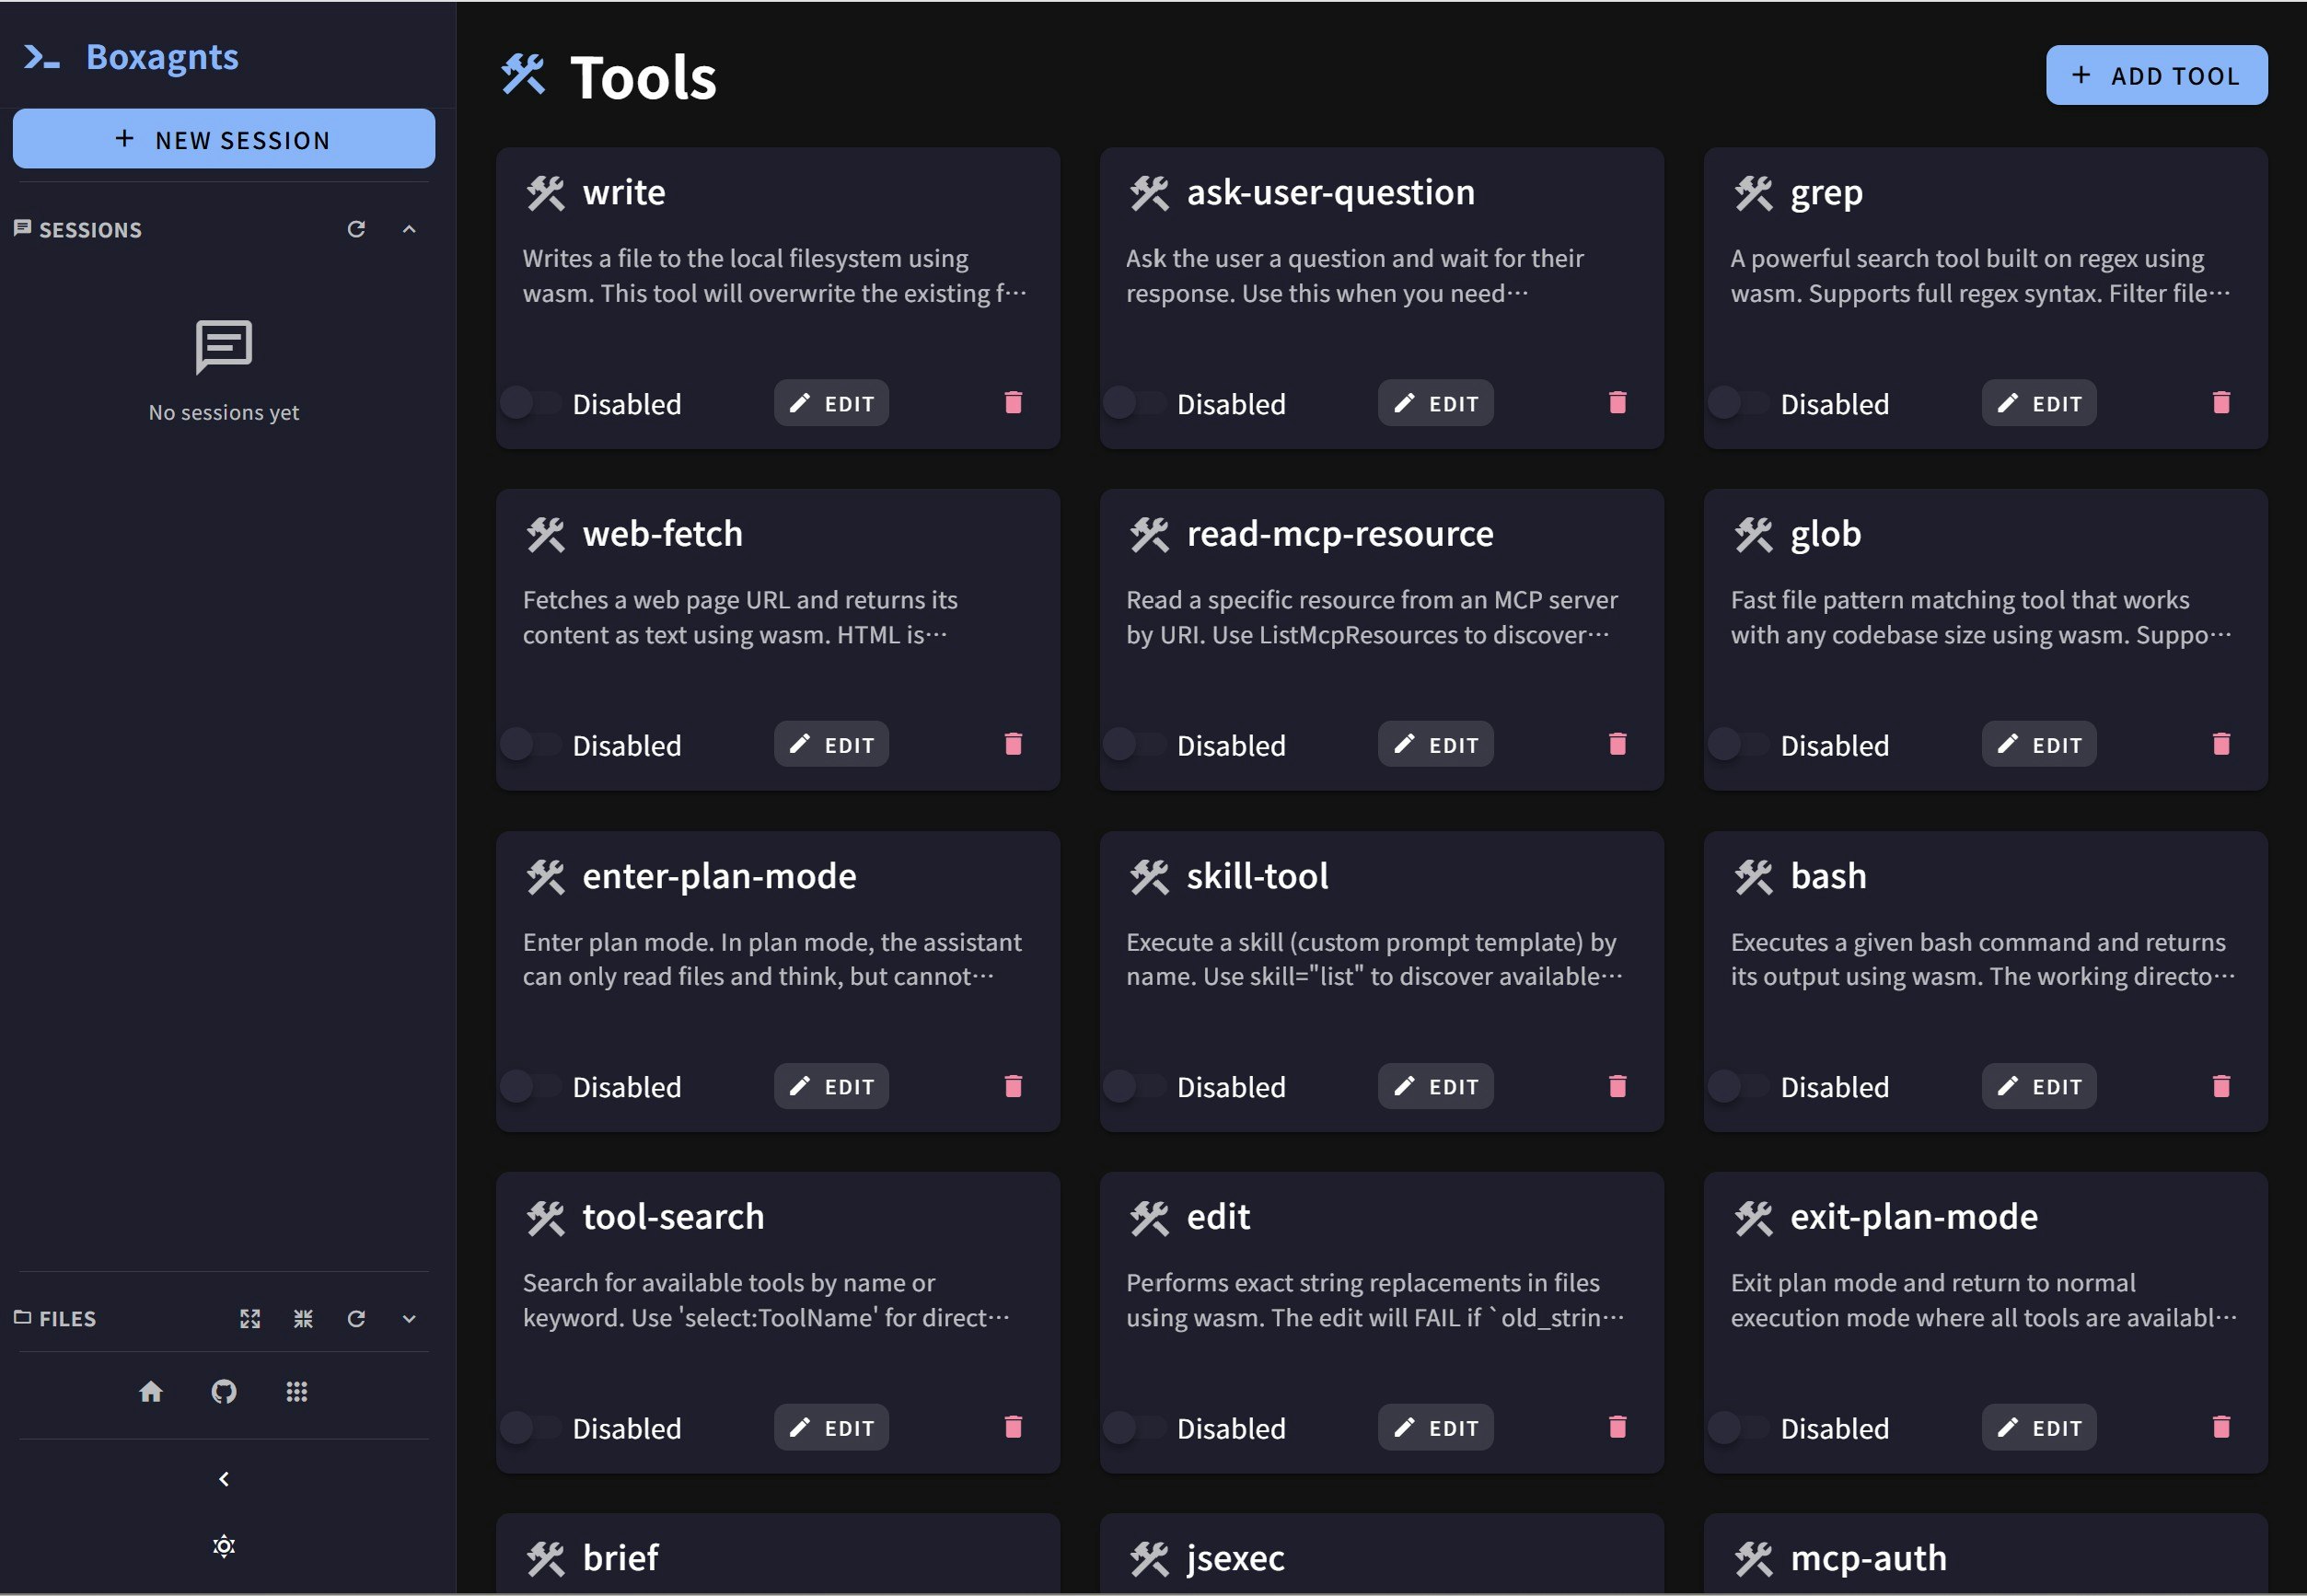Click the trash icon on grep card

click(x=2221, y=403)
